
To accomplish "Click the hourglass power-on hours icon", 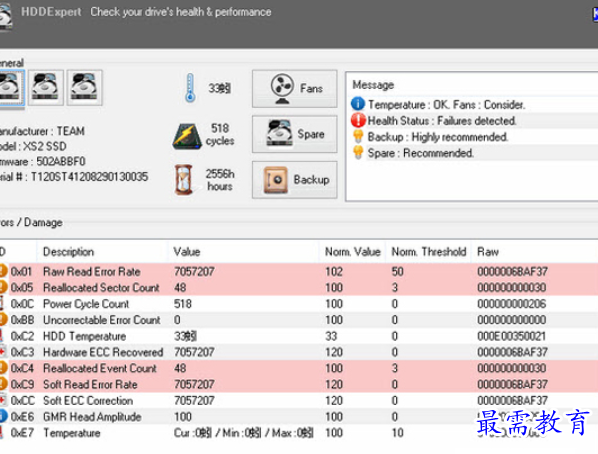I will [x=184, y=180].
